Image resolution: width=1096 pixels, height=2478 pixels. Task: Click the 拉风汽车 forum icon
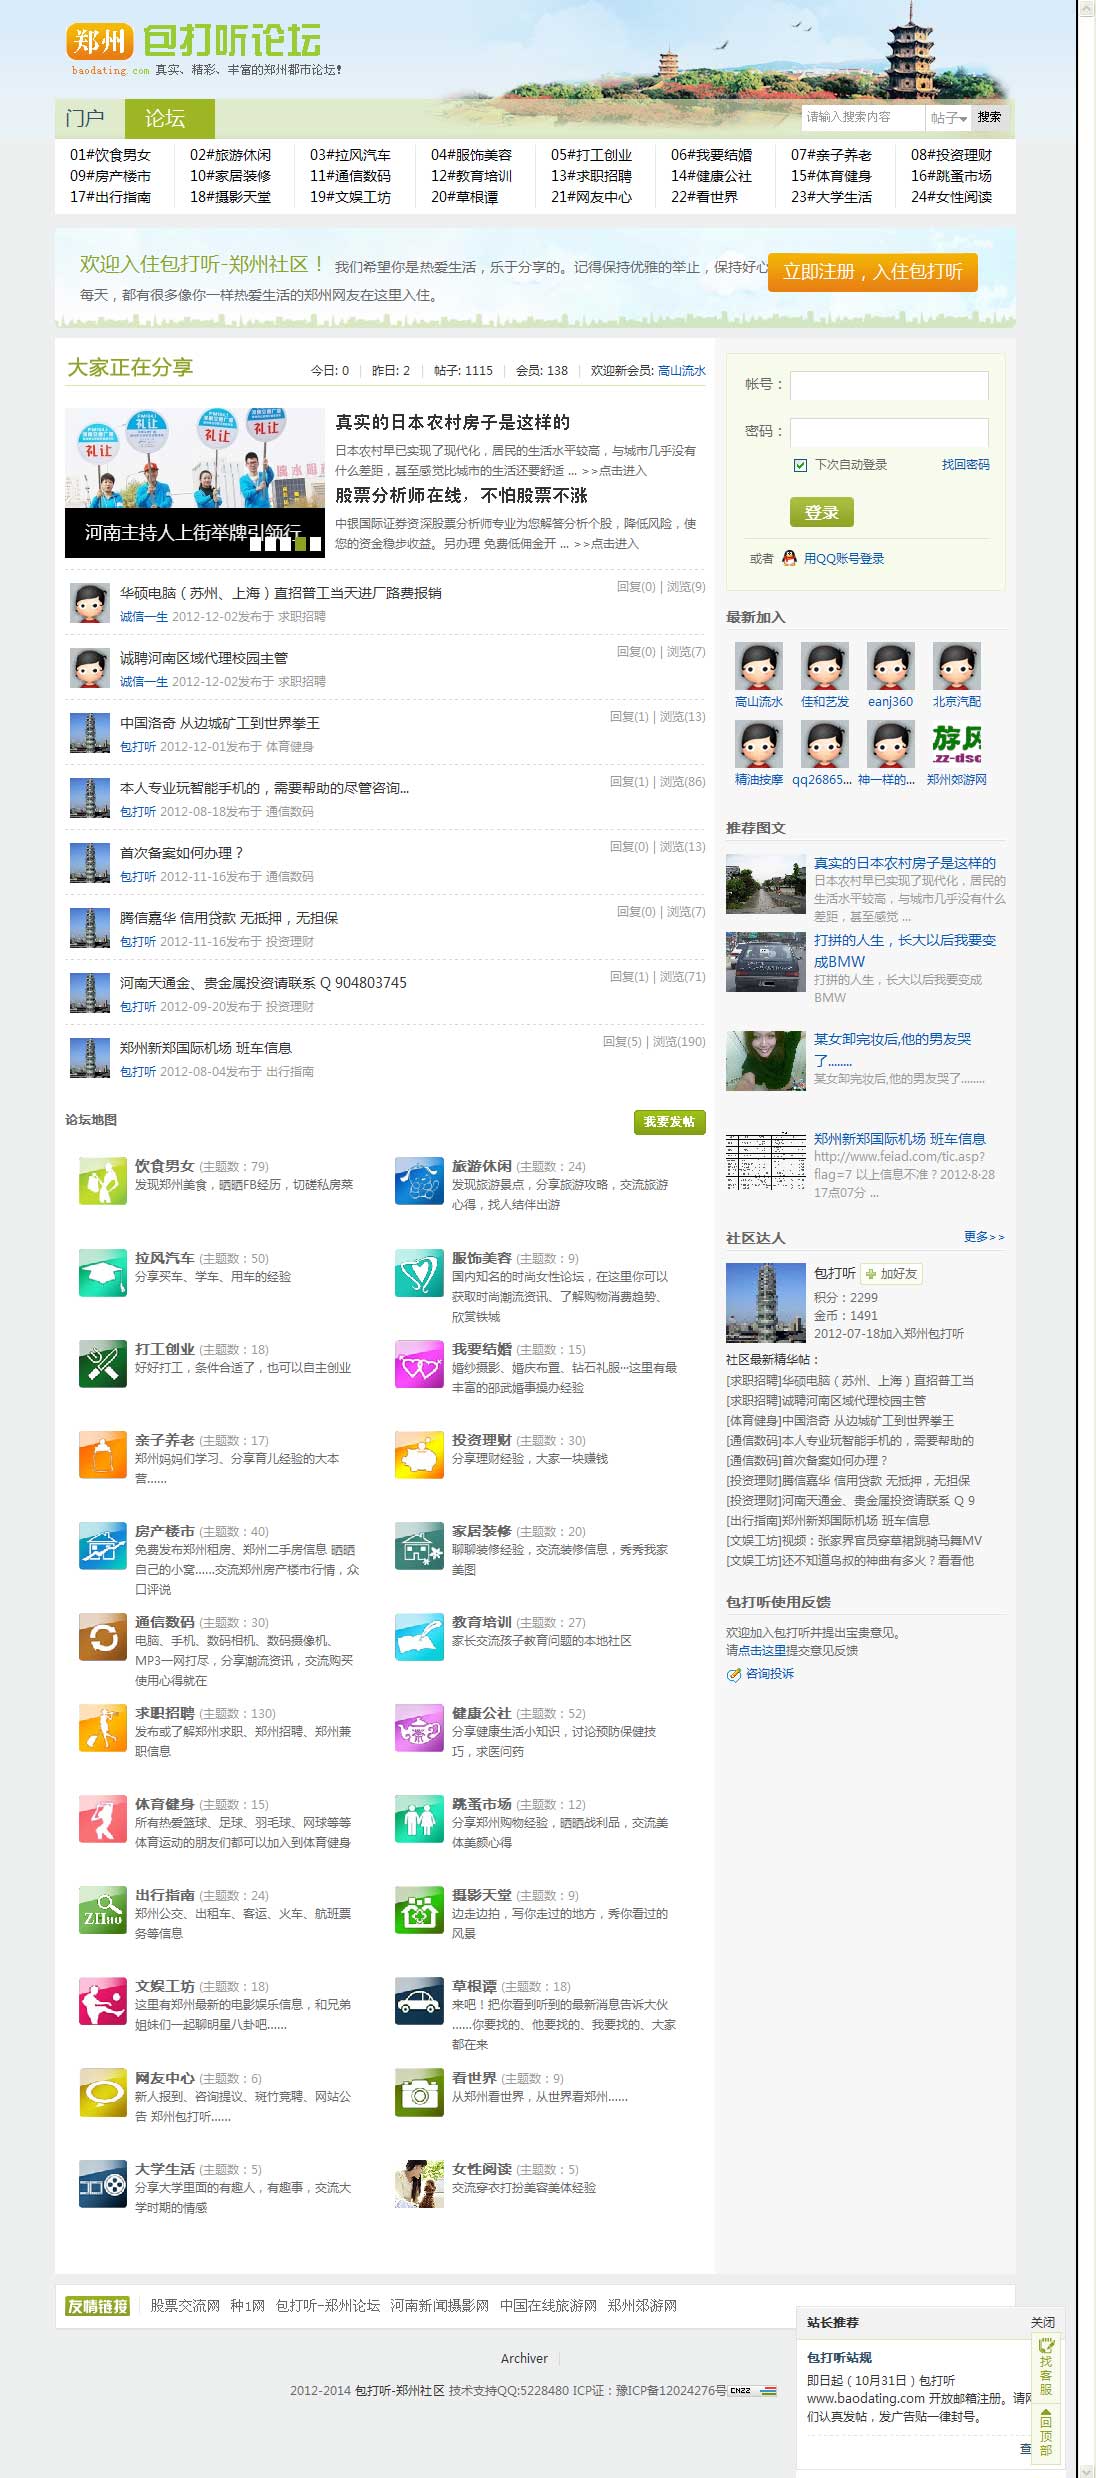(x=102, y=1273)
